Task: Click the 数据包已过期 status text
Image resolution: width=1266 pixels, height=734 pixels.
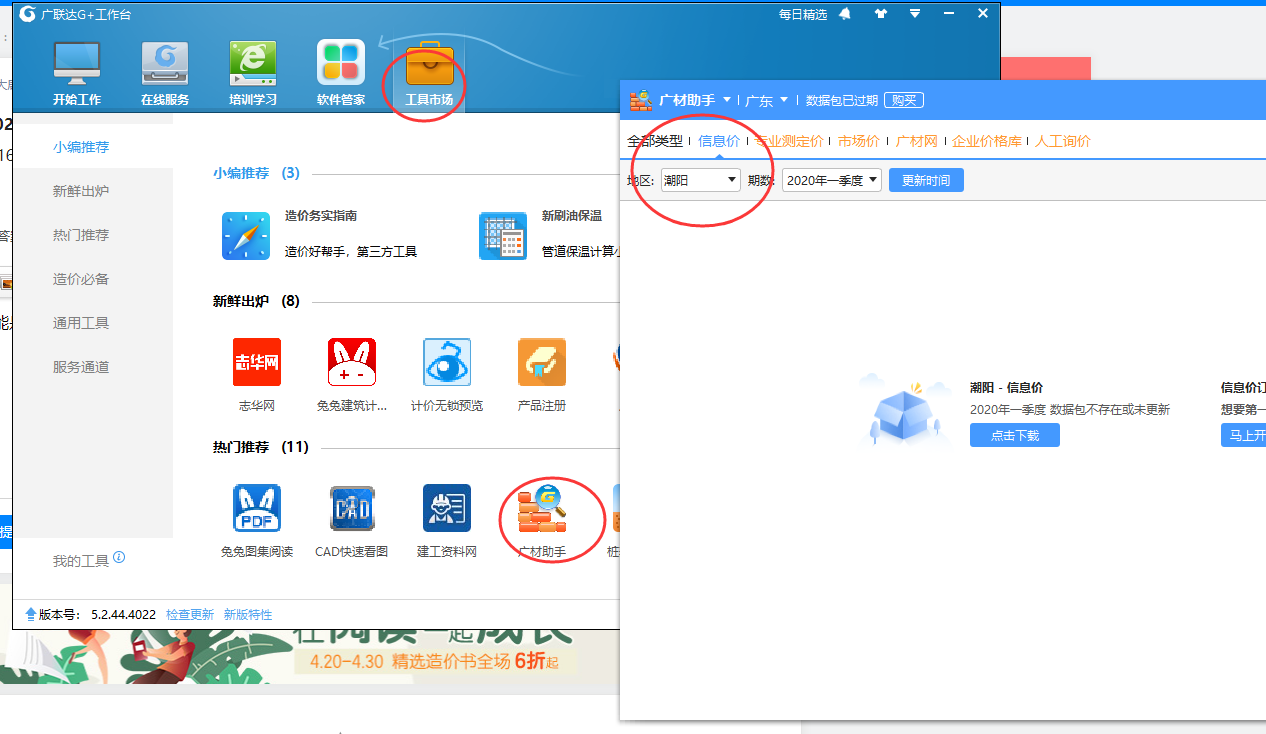Action: (842, 100)
